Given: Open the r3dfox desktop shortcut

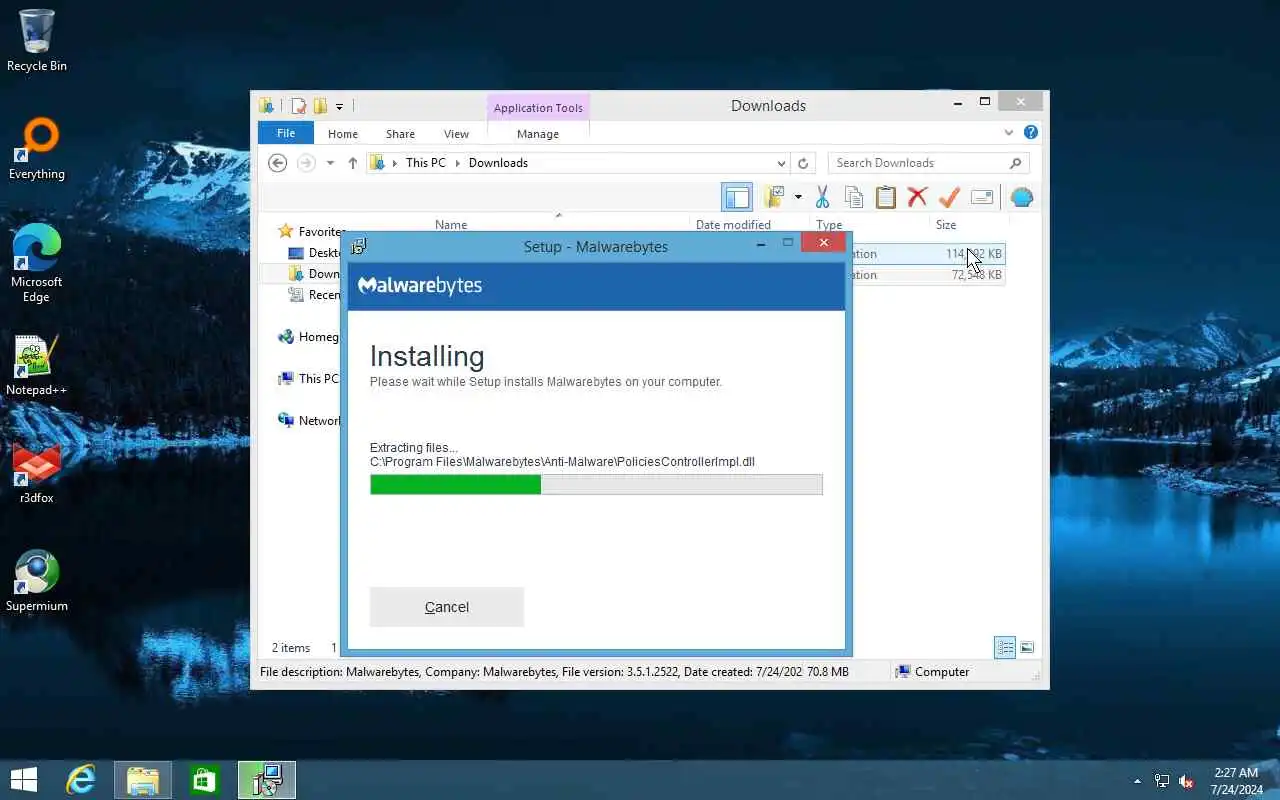Looking at the screenshot, I should tap(37, 473).
